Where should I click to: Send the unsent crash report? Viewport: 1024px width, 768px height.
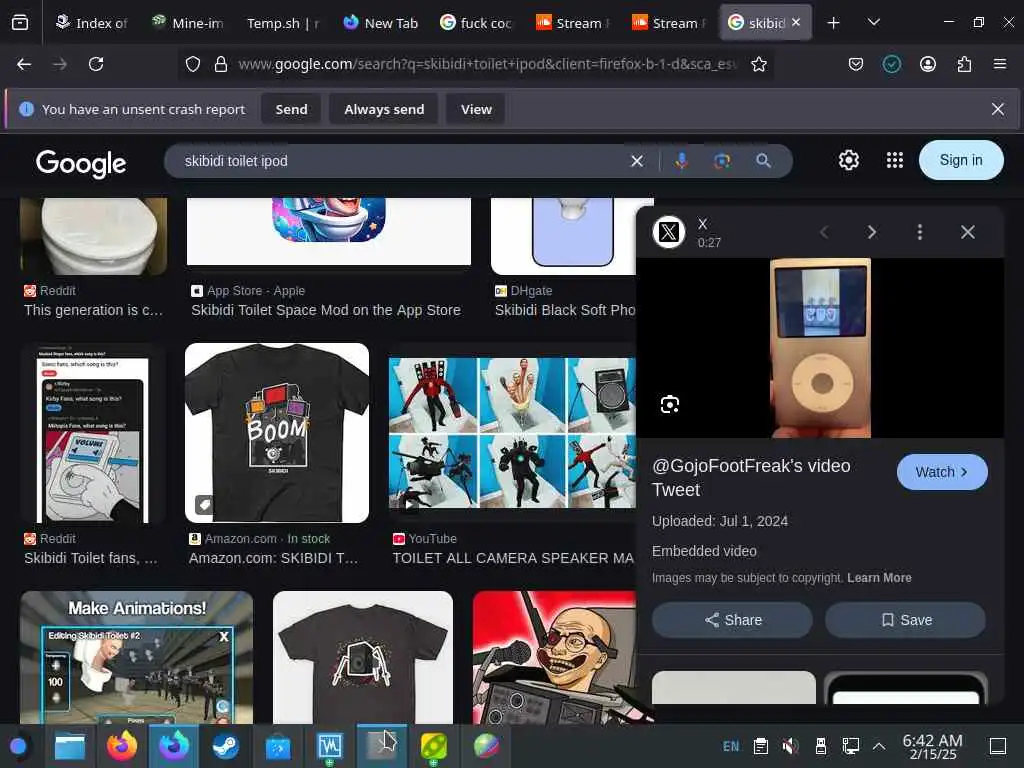(291, 109)
